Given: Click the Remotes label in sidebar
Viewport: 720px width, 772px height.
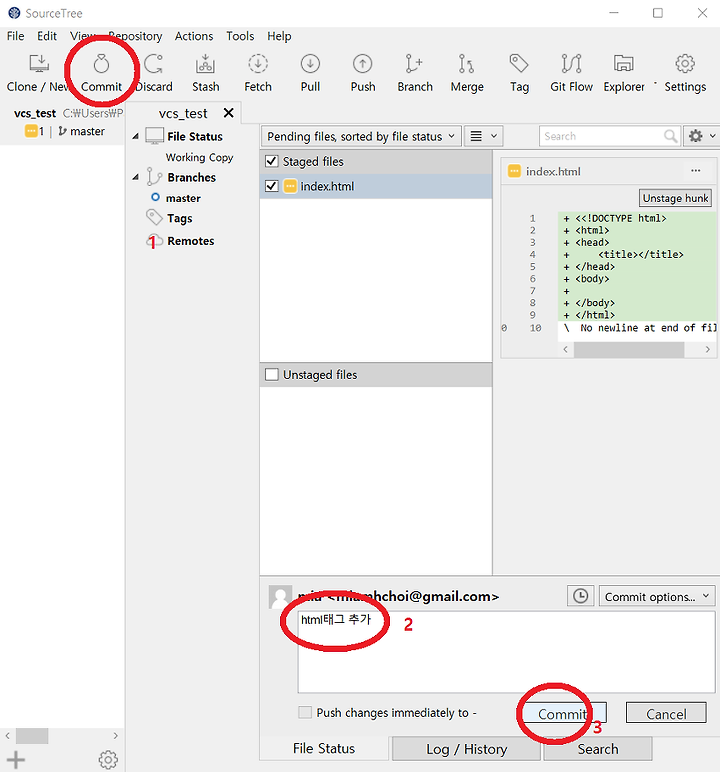Looking at the screenshot, I should [191, 241].
